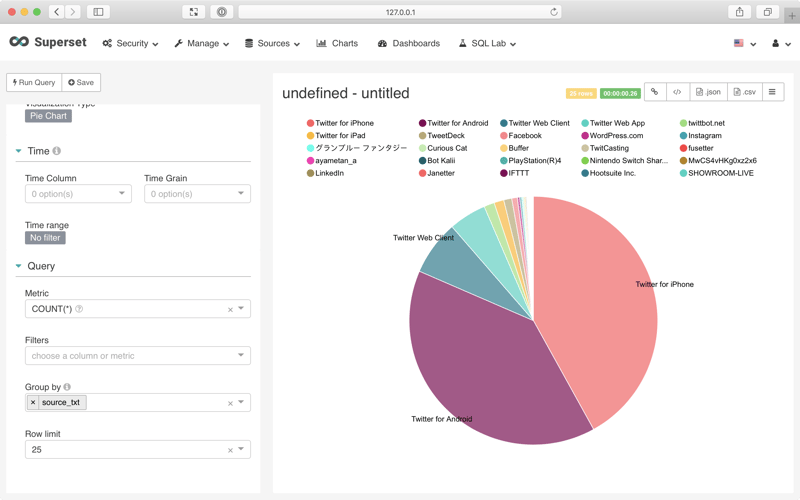
Task: Open the Time Column dropdown
Action: pos(78,194)
